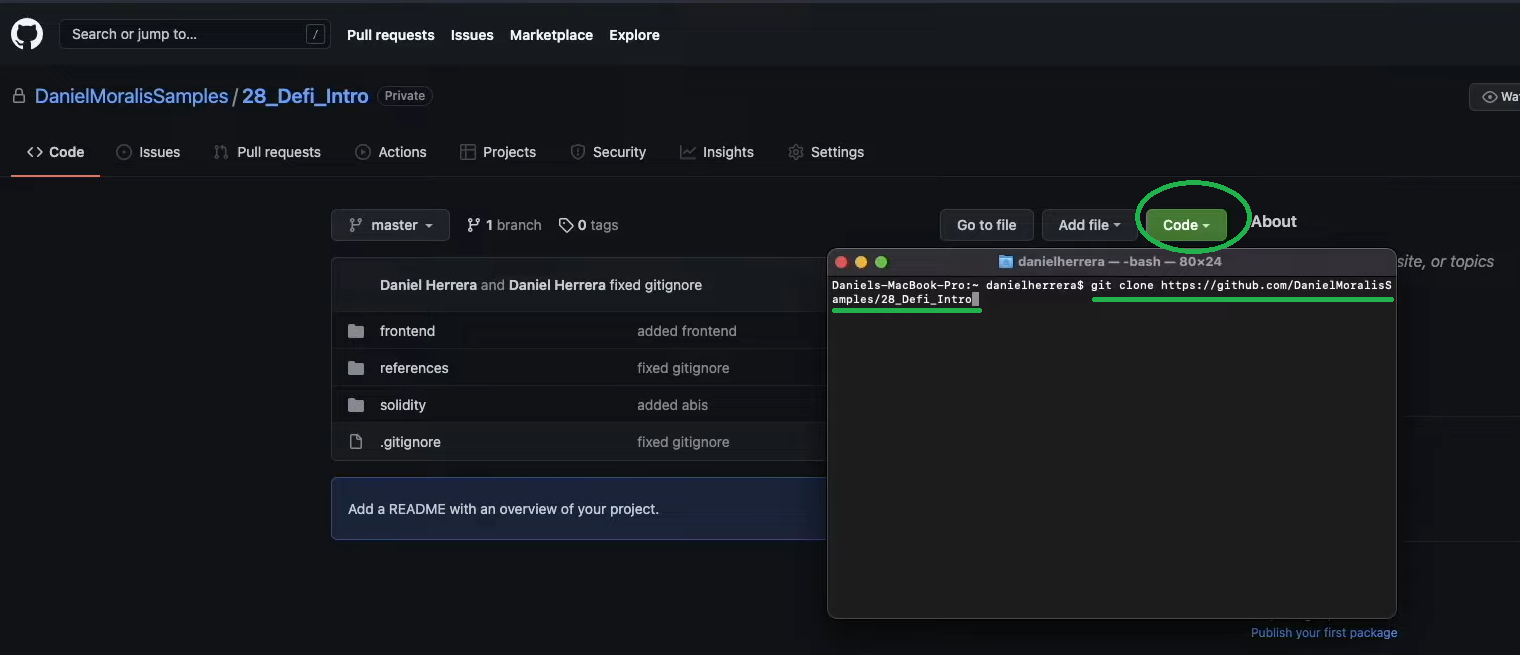Image resolution: width=1520 pixels, height=655 pixels.
Task: Open Issues in top navigation bar
Action: click(472, 35)
